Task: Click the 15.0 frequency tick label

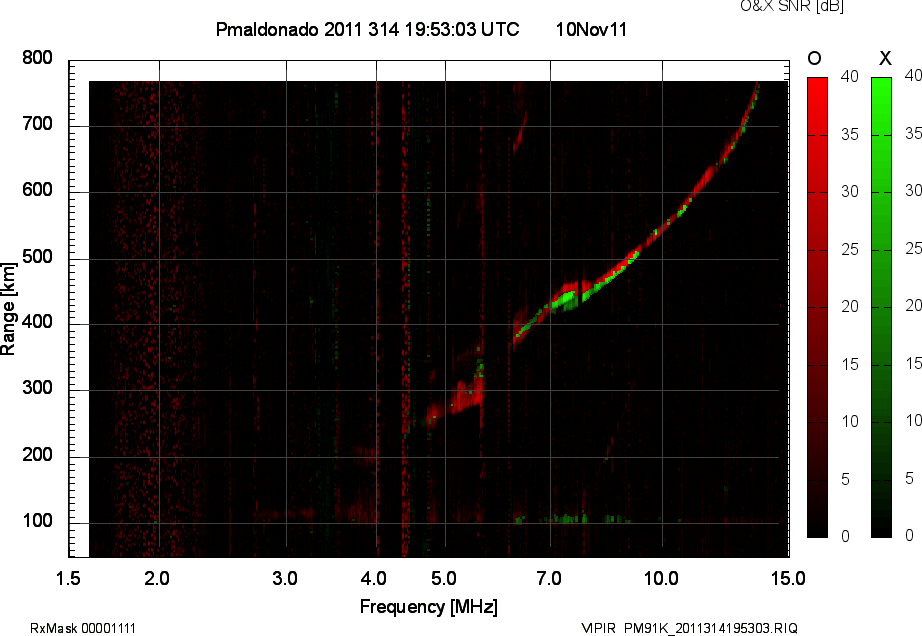Action: click(x=788, y=578)
